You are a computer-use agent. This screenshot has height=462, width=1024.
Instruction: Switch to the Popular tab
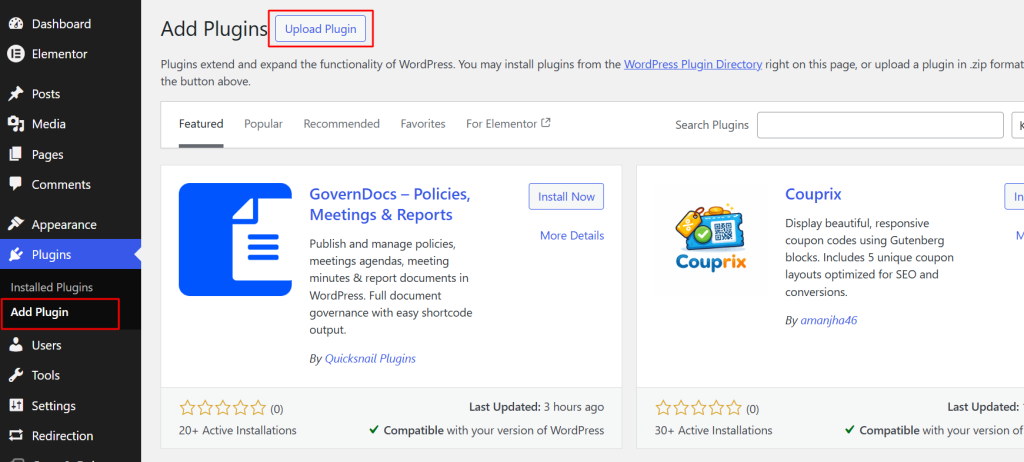click(x=263, y=124)
